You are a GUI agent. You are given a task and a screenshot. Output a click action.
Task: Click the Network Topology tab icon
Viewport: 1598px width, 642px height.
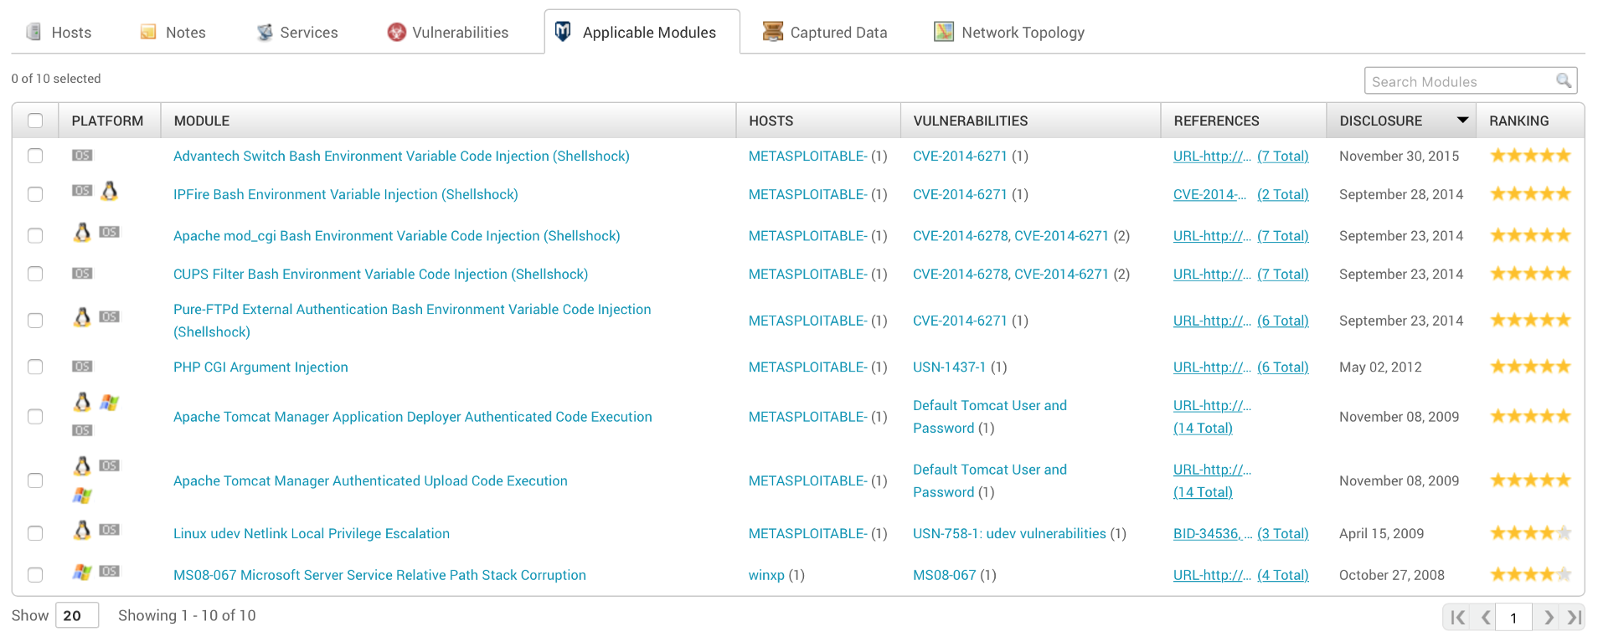coord(943,32)
